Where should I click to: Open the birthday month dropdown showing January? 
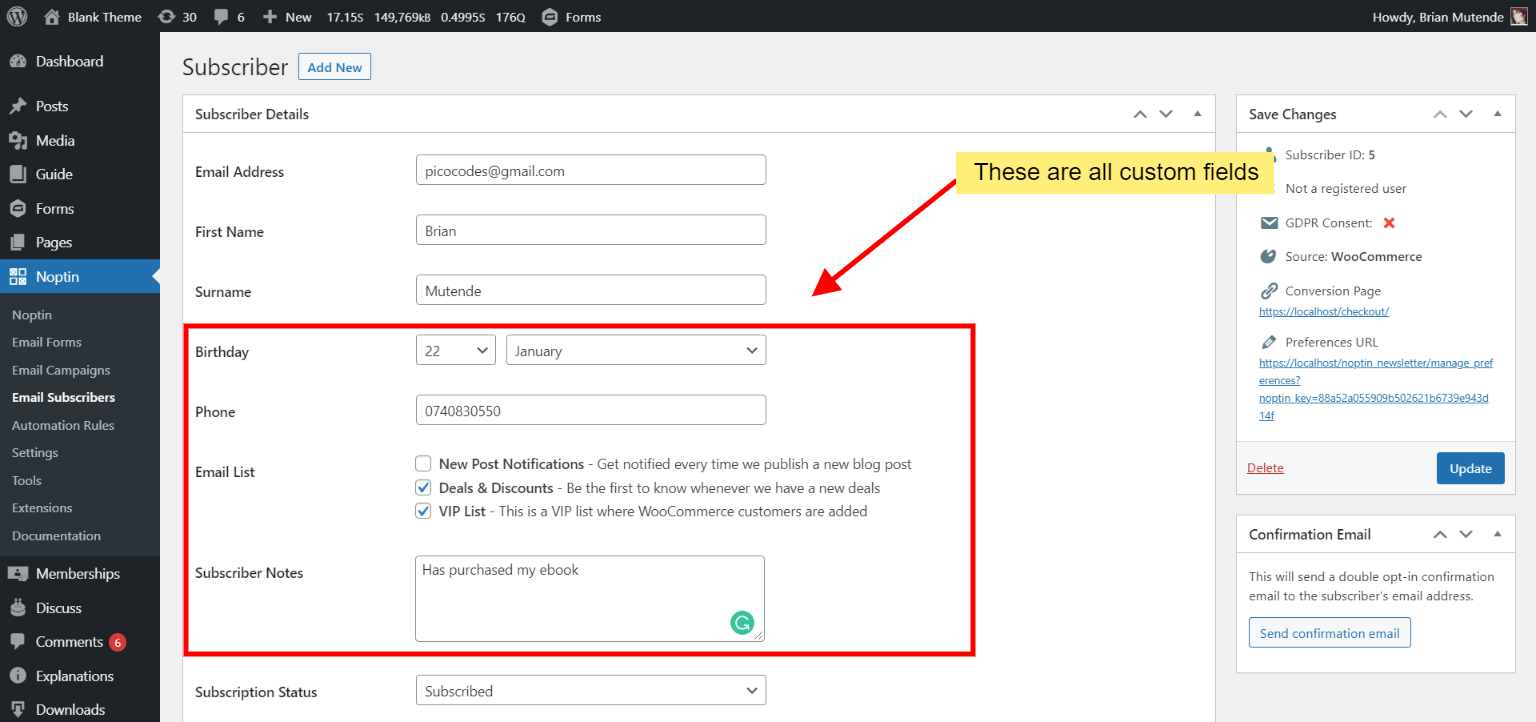[635, 349]
